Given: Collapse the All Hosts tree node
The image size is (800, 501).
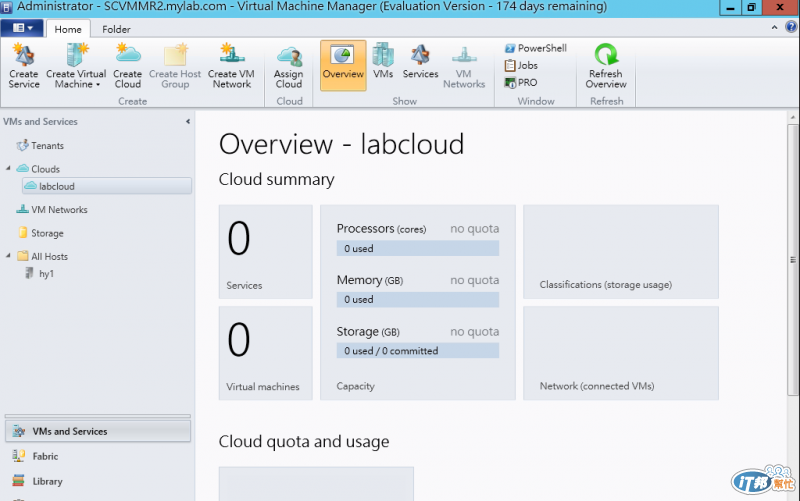Looking at the screenshot, I should tap(8, 255).
